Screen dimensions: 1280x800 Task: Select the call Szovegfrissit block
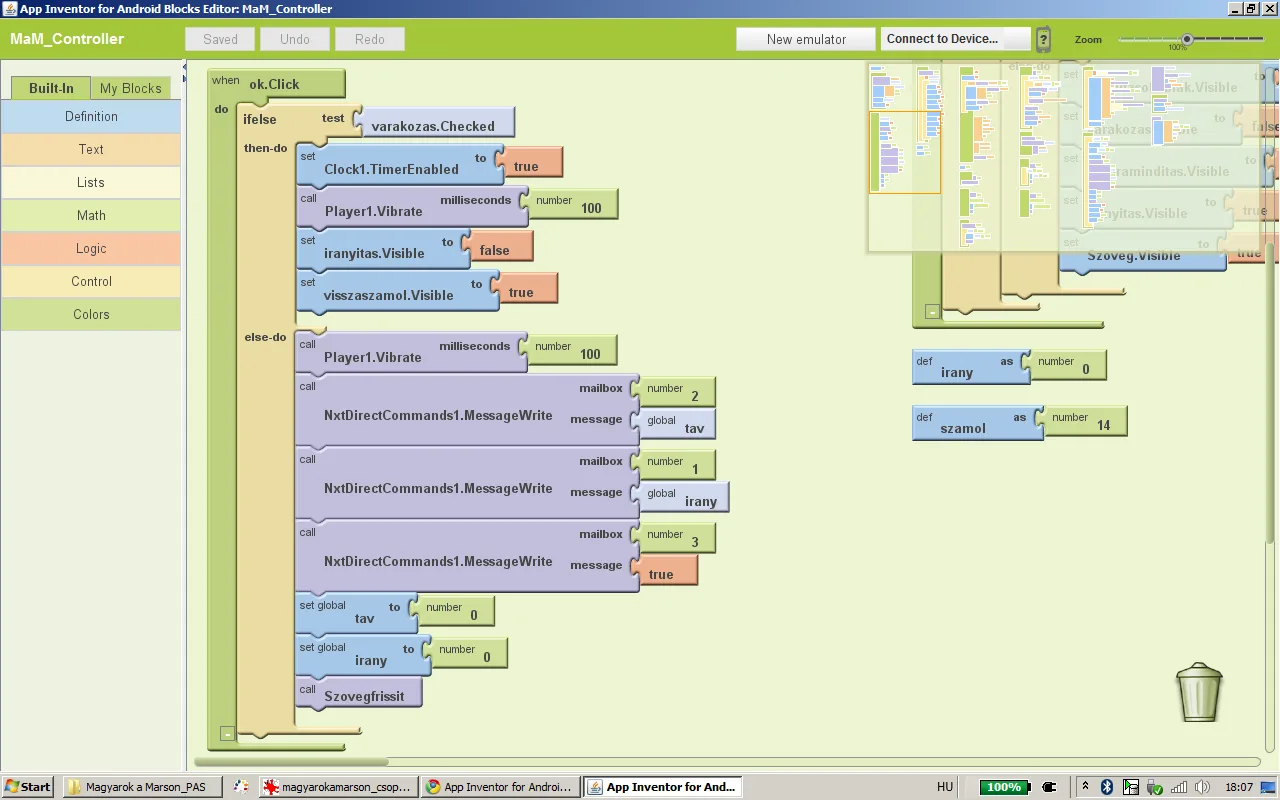359,695
